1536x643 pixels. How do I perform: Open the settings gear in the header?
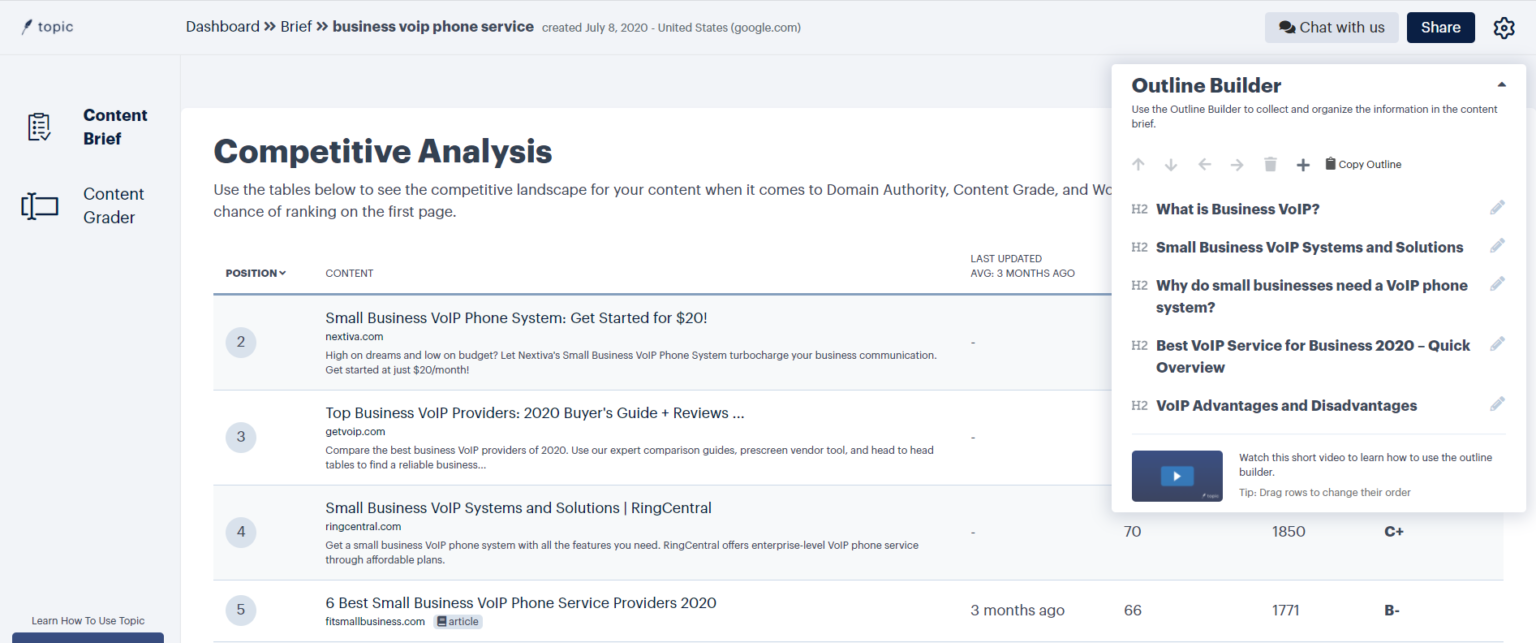[1504, 28]
